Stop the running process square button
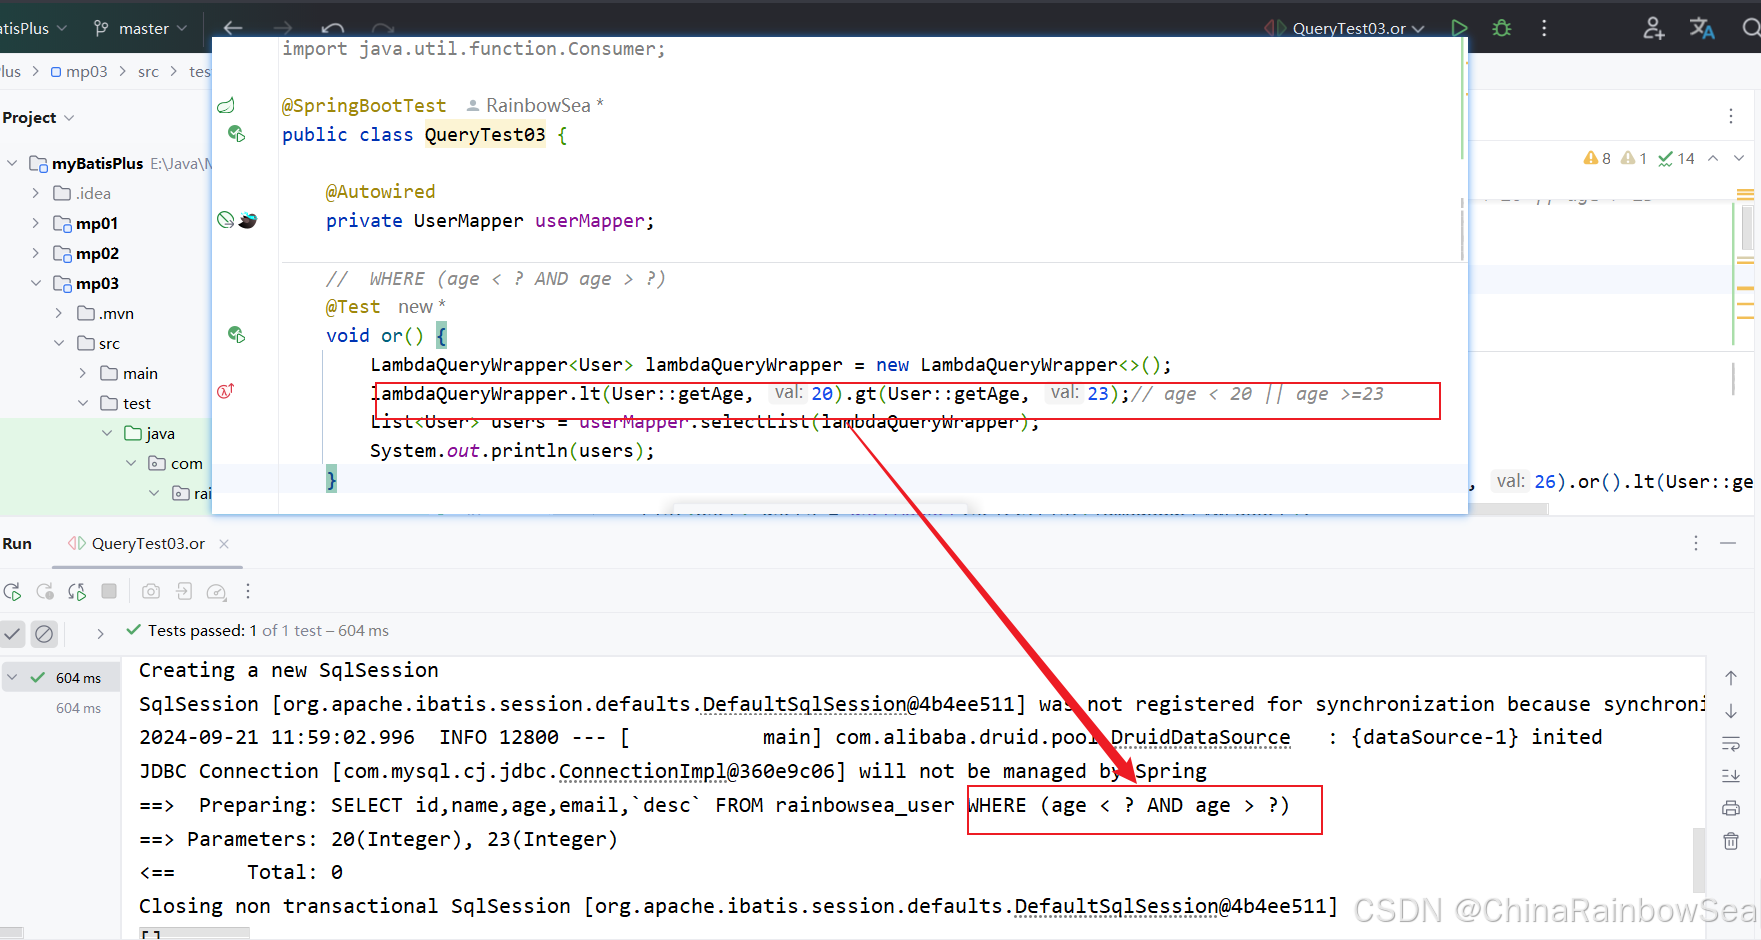This screenshot has width=1761, height=940. (x=109, y=591)
